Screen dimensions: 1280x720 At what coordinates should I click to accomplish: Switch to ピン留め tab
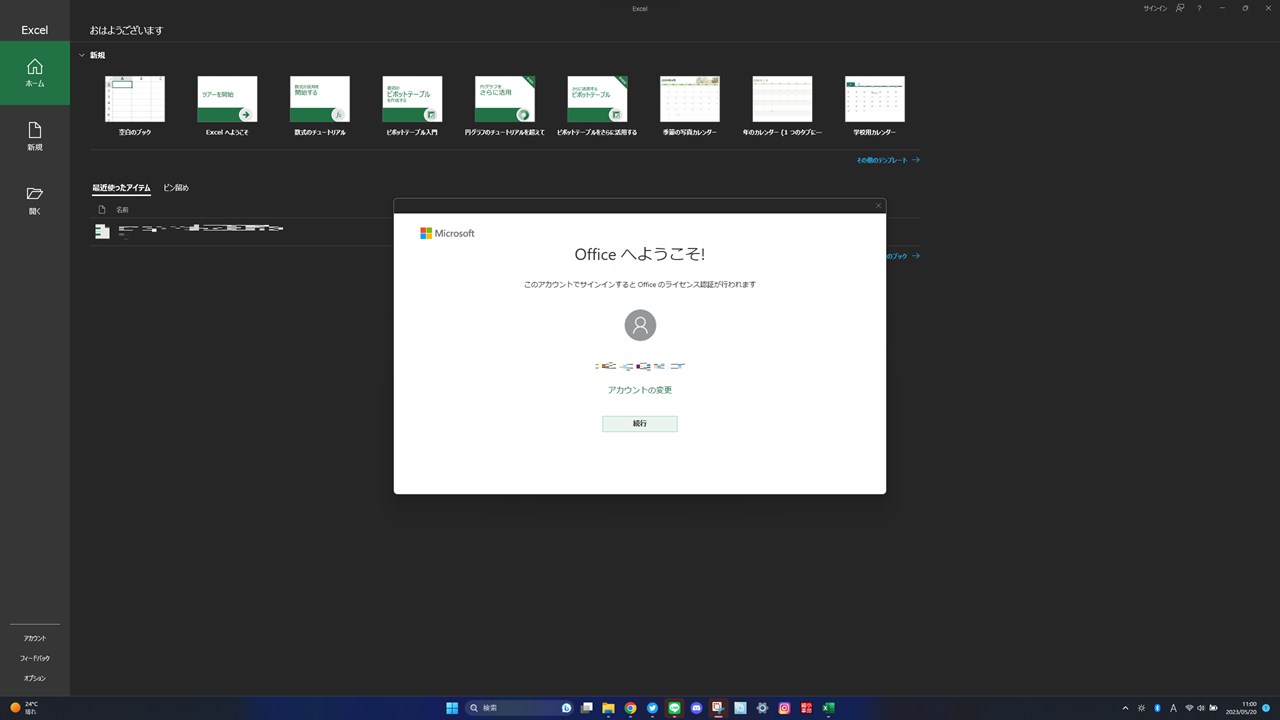pos(176,188)
